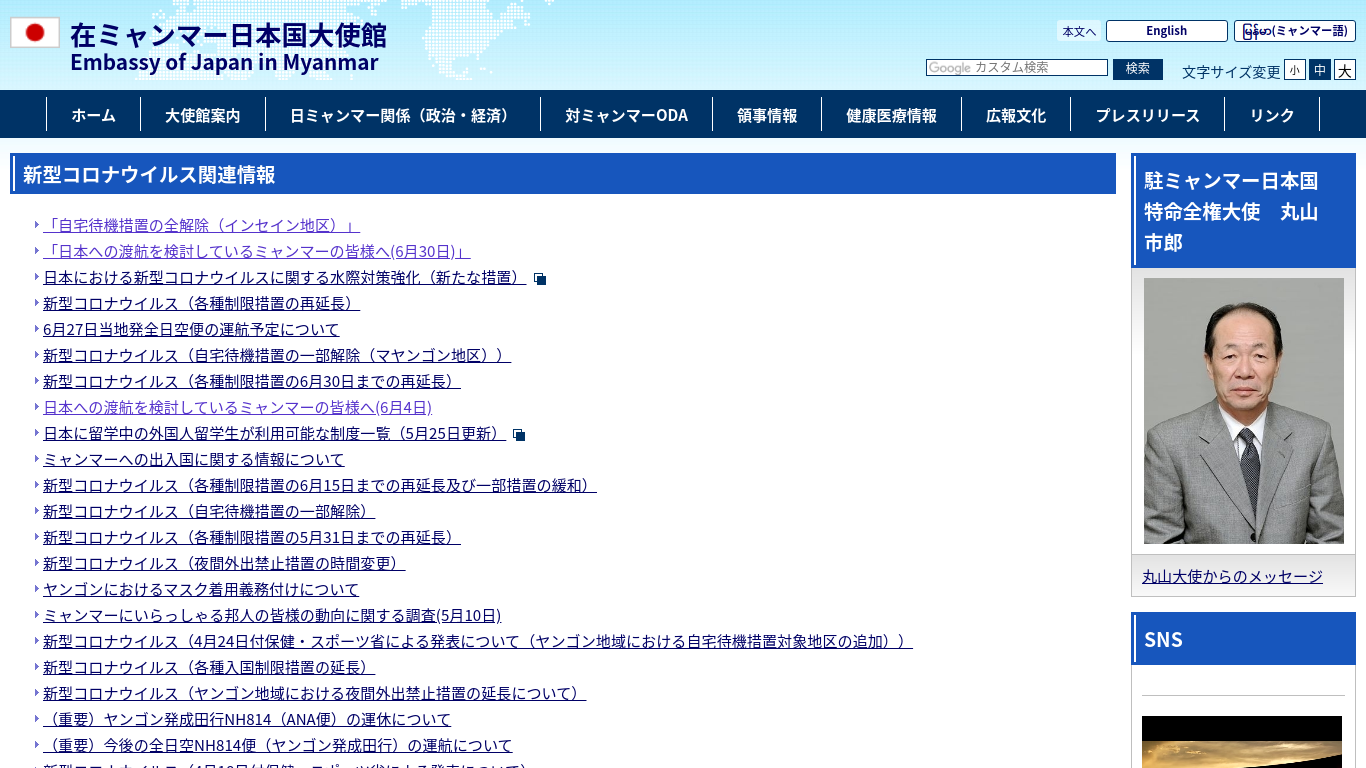This screenshot has width=1366, height=768.
Task: Open 外国人留学生が利用可能な制度一覧 link
Action: click(274, 433)
